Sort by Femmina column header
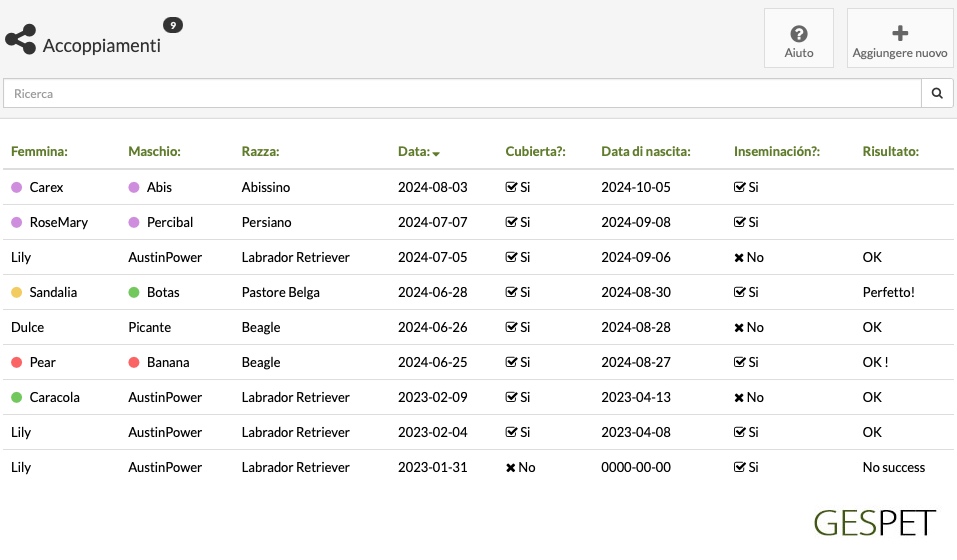Viewport: 957px width, 560px height. tap(39, 151)
